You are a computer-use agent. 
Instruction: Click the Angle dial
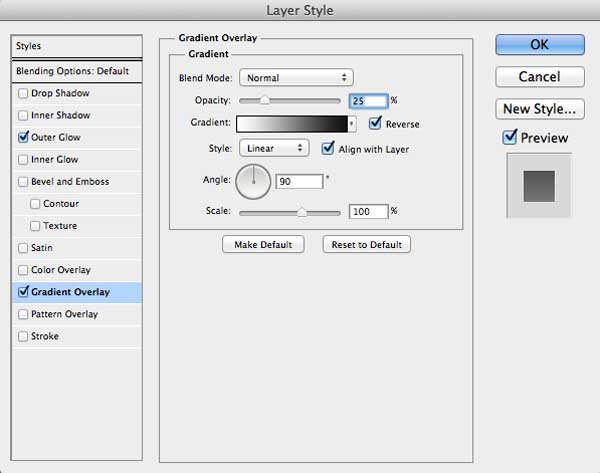pos(253,182)
